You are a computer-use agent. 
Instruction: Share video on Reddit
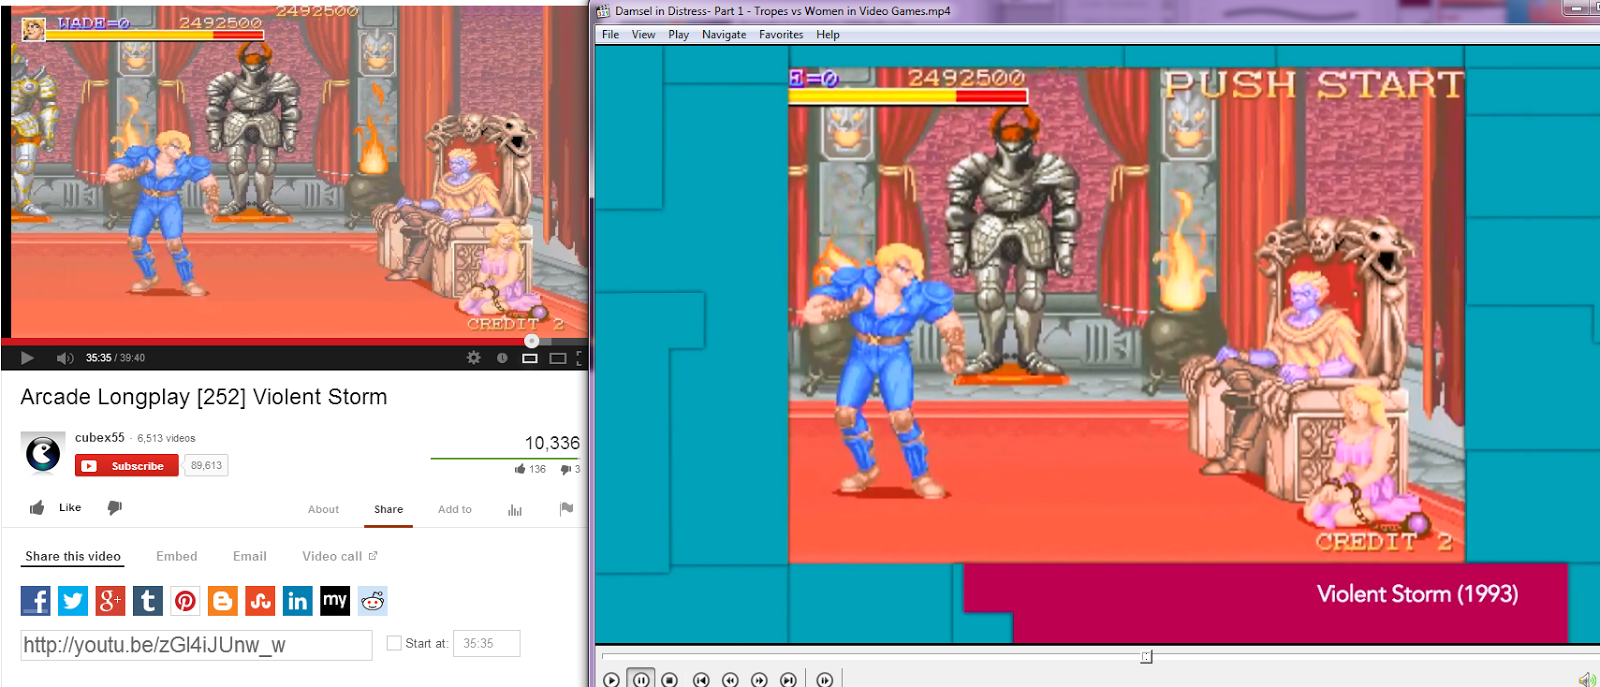pyautogui.click(x=373, y=601)
